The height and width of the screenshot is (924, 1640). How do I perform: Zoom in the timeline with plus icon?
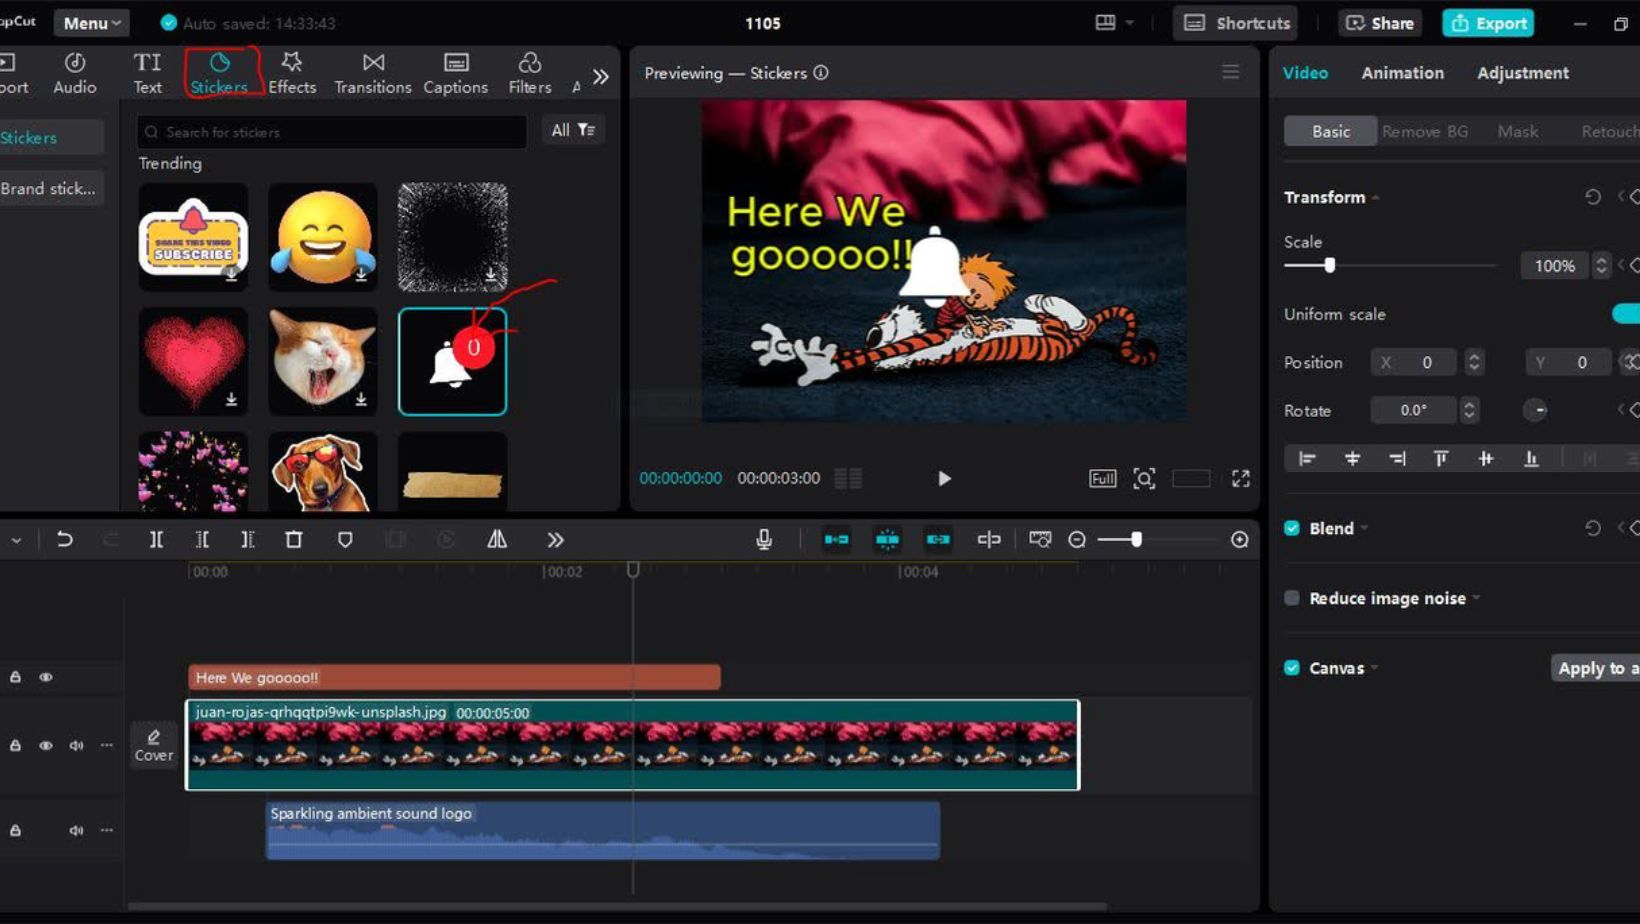click(x=1240, y=540)
